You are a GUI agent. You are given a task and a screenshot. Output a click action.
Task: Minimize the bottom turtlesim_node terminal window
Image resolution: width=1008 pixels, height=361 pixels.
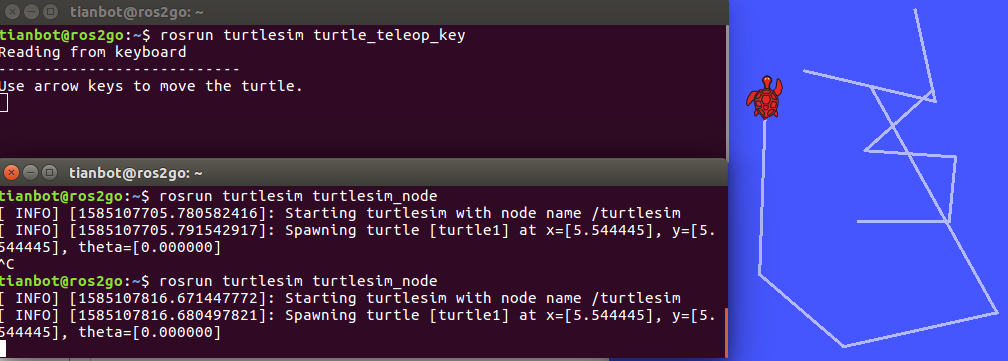(30, 173)
